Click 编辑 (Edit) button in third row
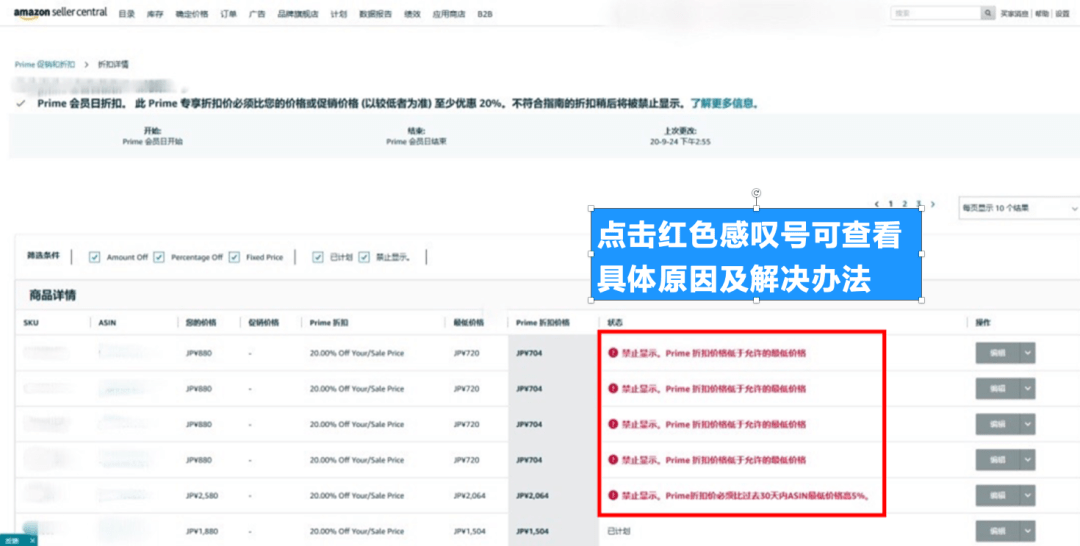This screenshot has width=1080, height=546. pyautogui.click(x=997, y=424)
